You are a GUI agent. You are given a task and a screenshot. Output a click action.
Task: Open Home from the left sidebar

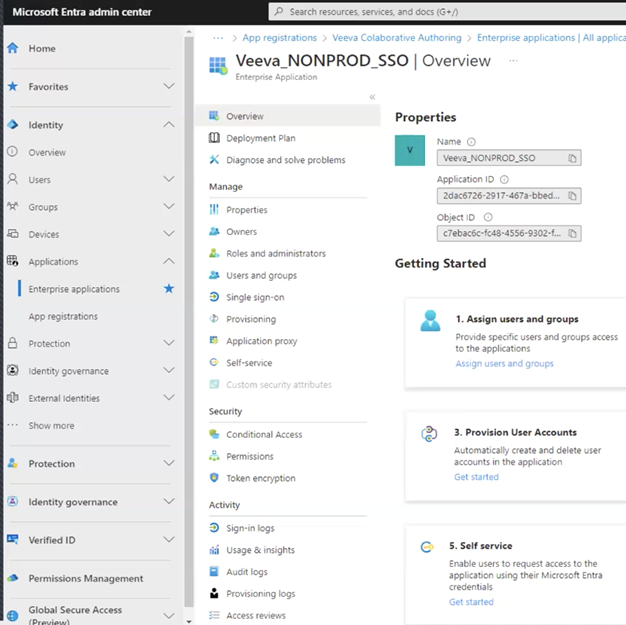click(42, 48)
